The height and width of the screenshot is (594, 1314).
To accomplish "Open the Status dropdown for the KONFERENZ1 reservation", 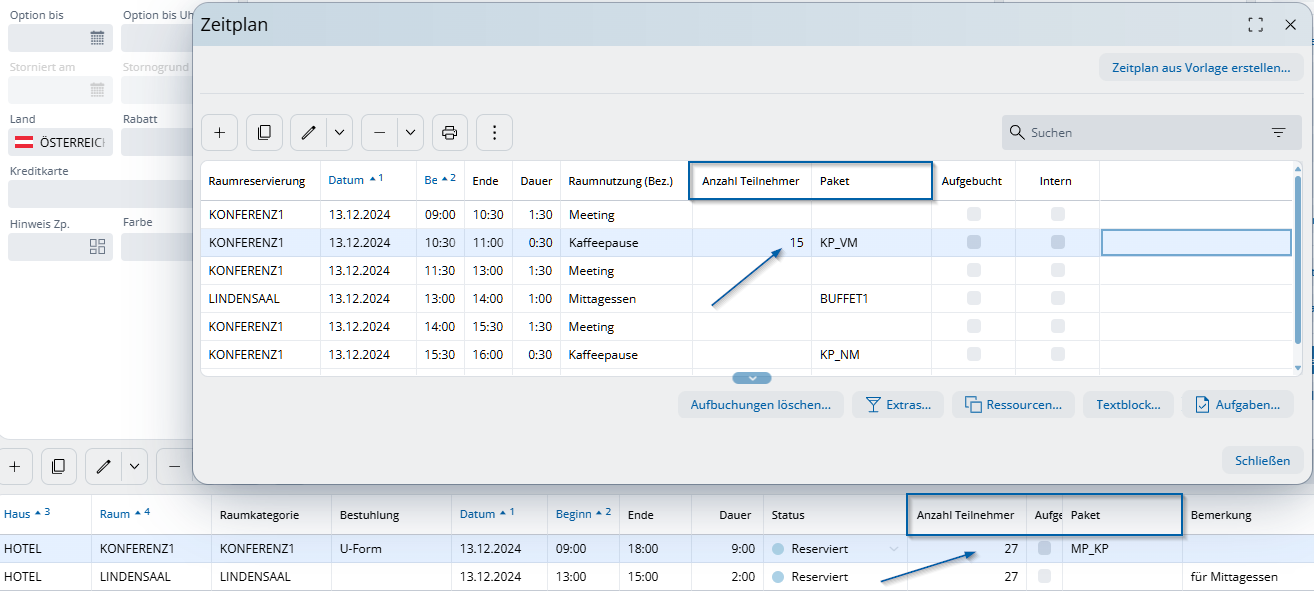I will [893, 549].
